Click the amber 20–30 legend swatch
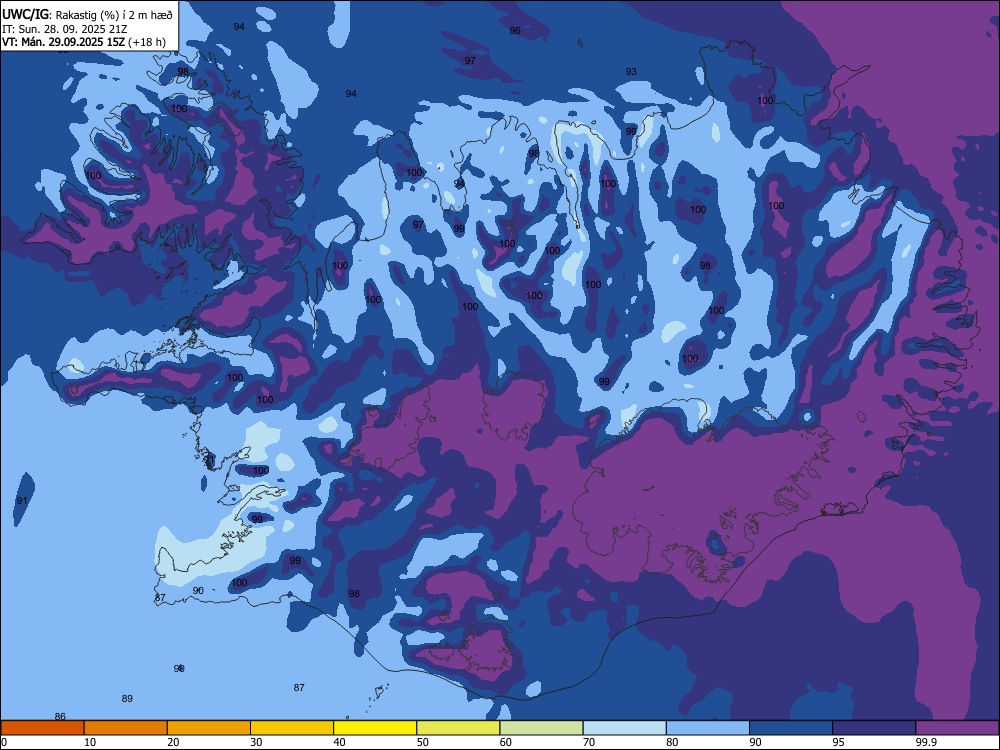This screenshot has height=750, width=1000. (x=209, y=728)
